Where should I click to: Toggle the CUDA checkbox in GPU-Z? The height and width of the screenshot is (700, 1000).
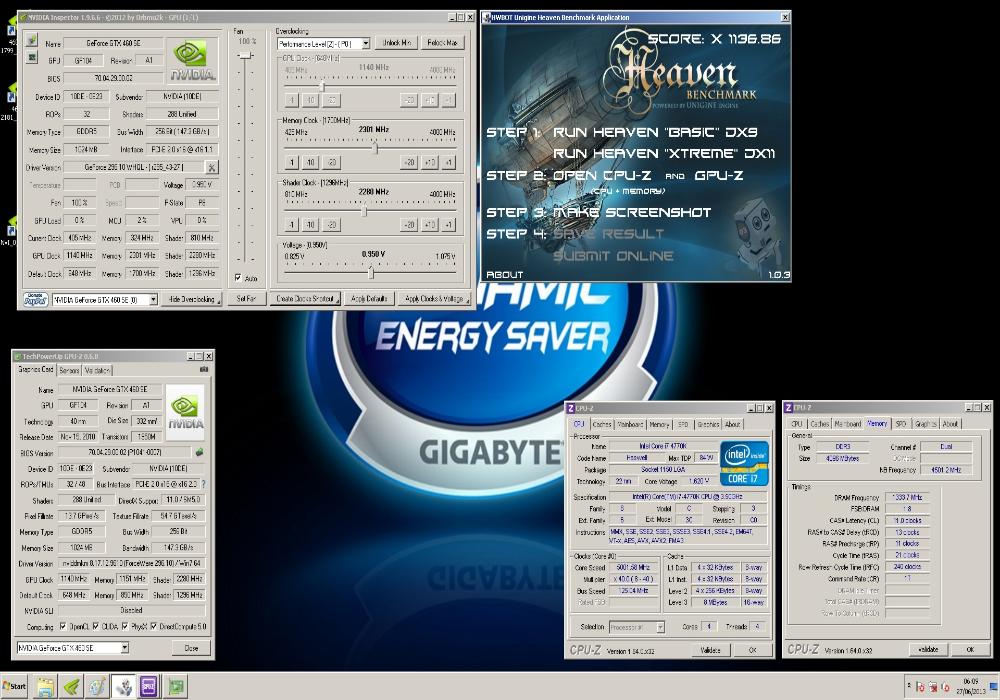(96, 626)
